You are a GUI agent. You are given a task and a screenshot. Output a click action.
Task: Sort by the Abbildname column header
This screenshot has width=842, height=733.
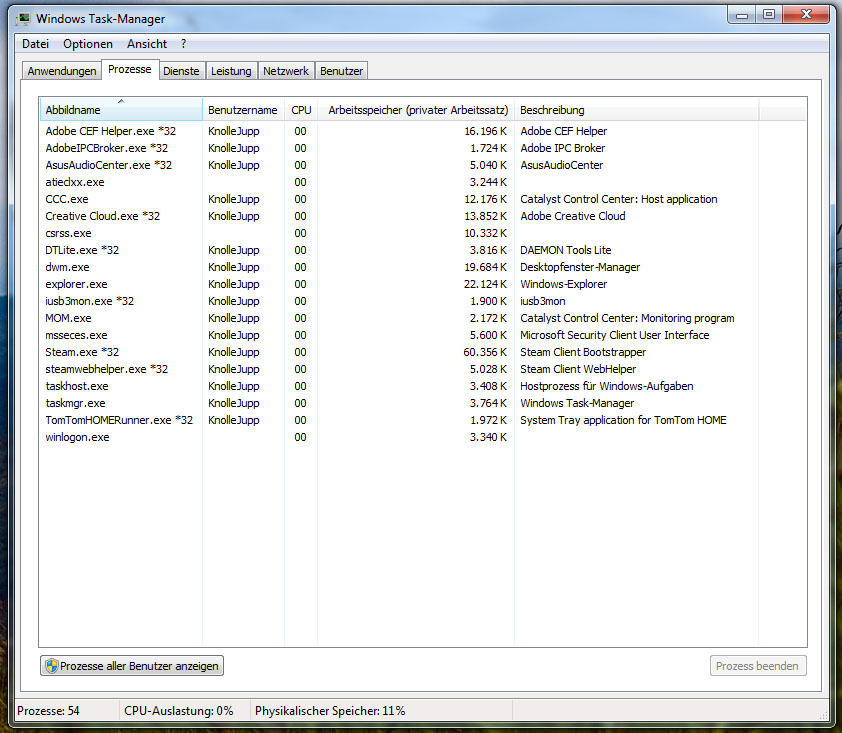[x=121, y=110]
